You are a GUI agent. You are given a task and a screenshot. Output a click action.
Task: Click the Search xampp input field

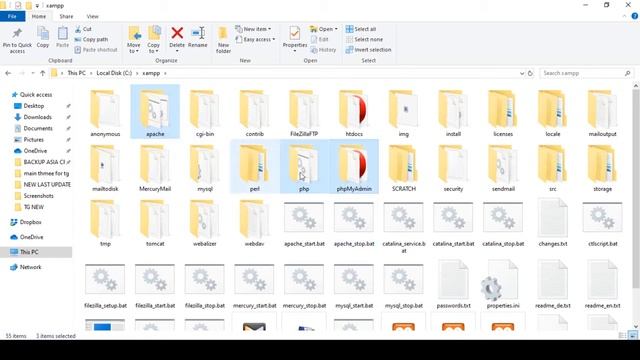(x=586, y=73)
